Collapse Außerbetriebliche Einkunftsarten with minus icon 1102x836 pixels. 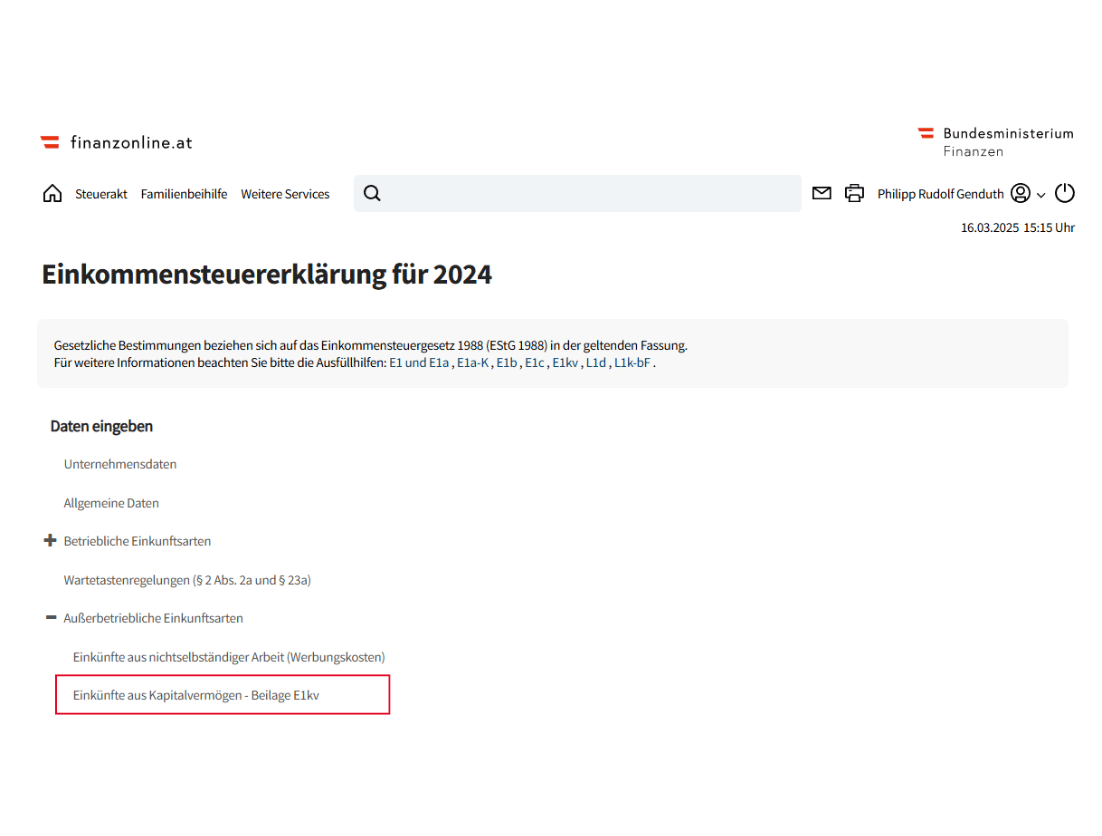coord(51,618)
